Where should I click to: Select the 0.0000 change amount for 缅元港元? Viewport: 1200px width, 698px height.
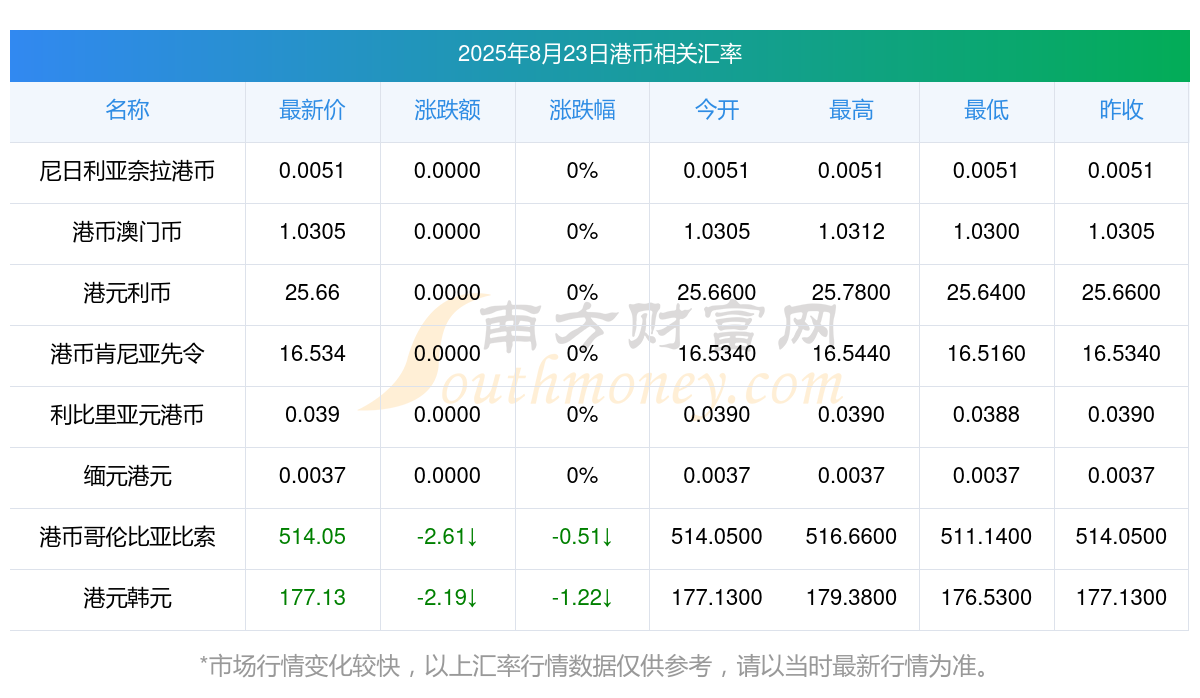pyautogui.click(x=447, y=476)
